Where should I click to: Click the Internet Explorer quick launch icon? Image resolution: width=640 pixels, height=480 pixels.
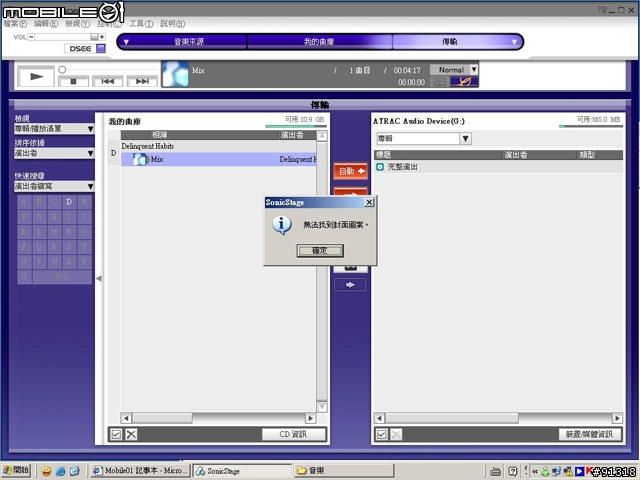pos(60,471)
